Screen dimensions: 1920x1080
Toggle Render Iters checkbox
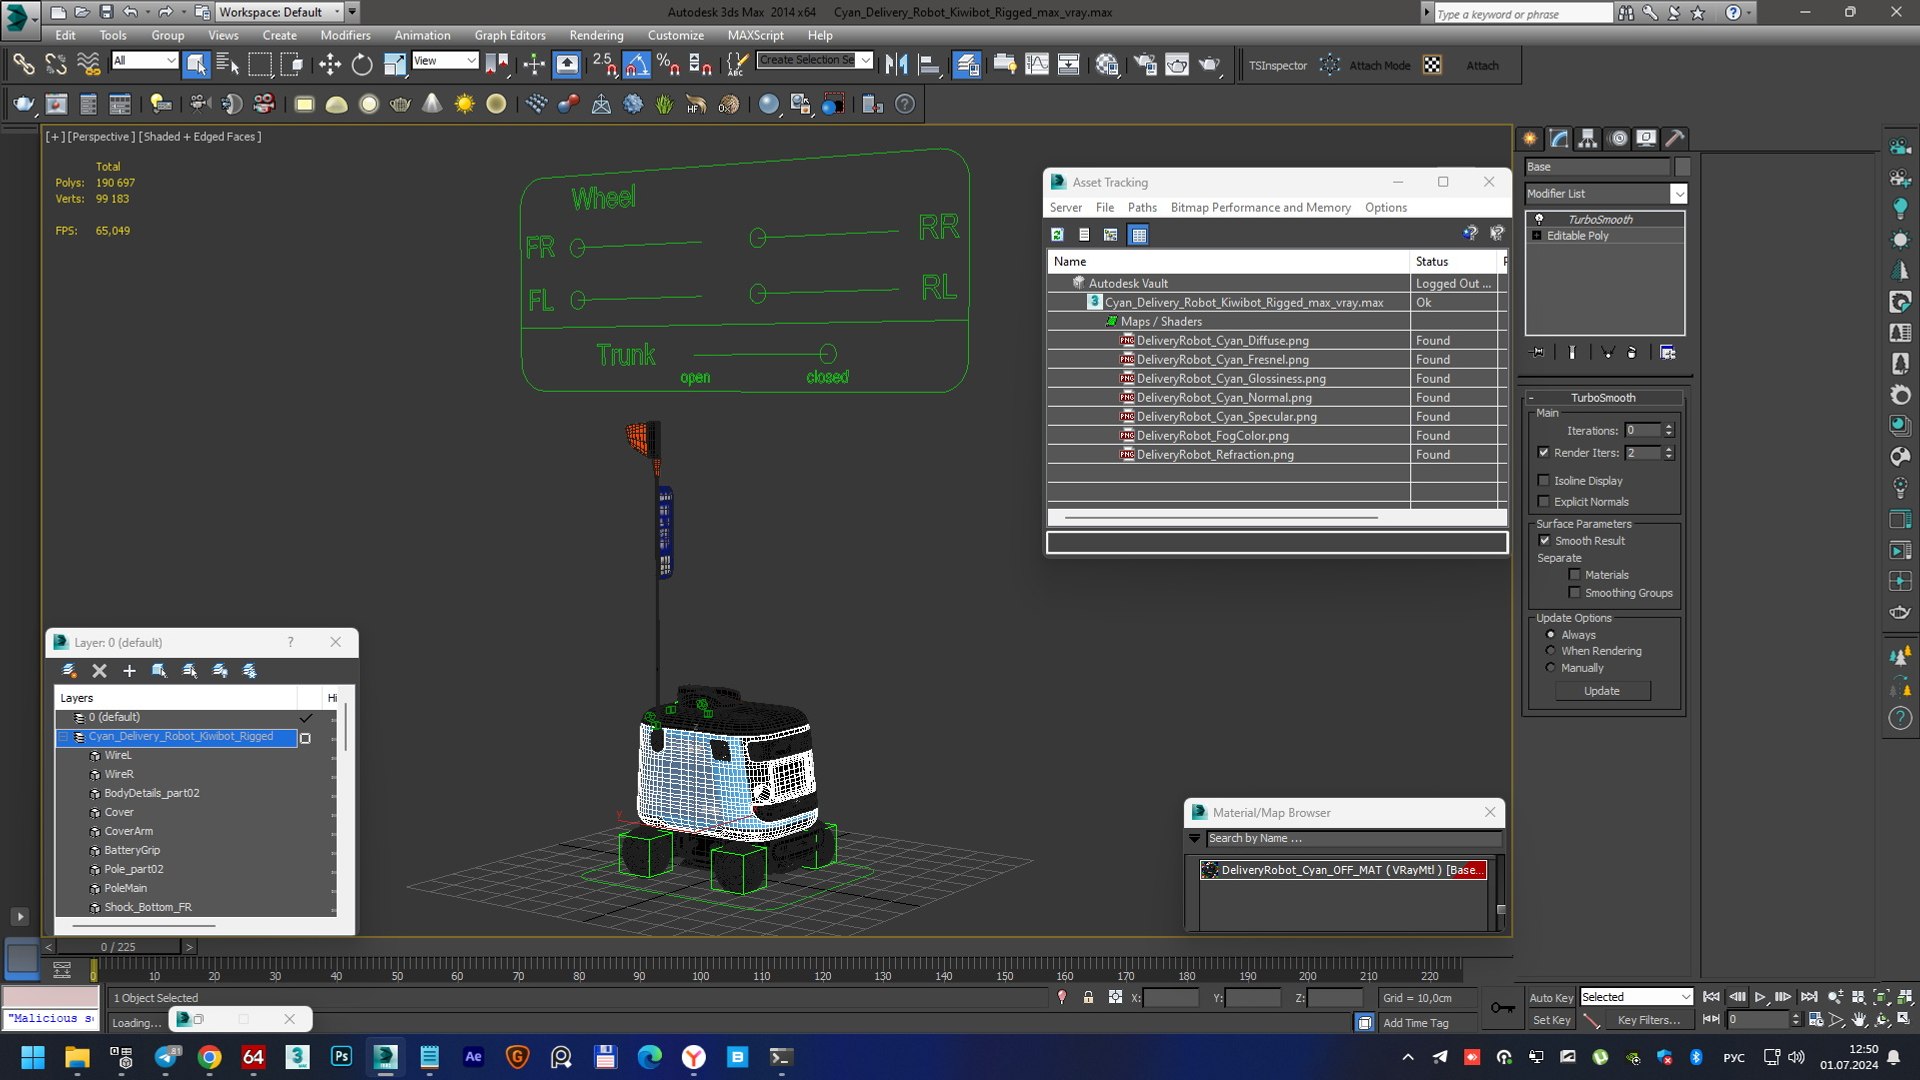(1544, 453)
